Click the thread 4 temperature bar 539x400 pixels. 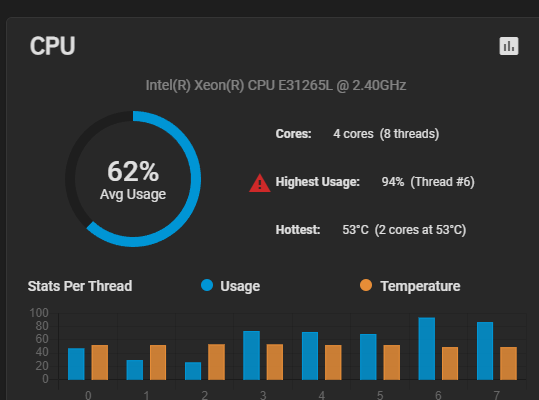click(x=333, y=362)
